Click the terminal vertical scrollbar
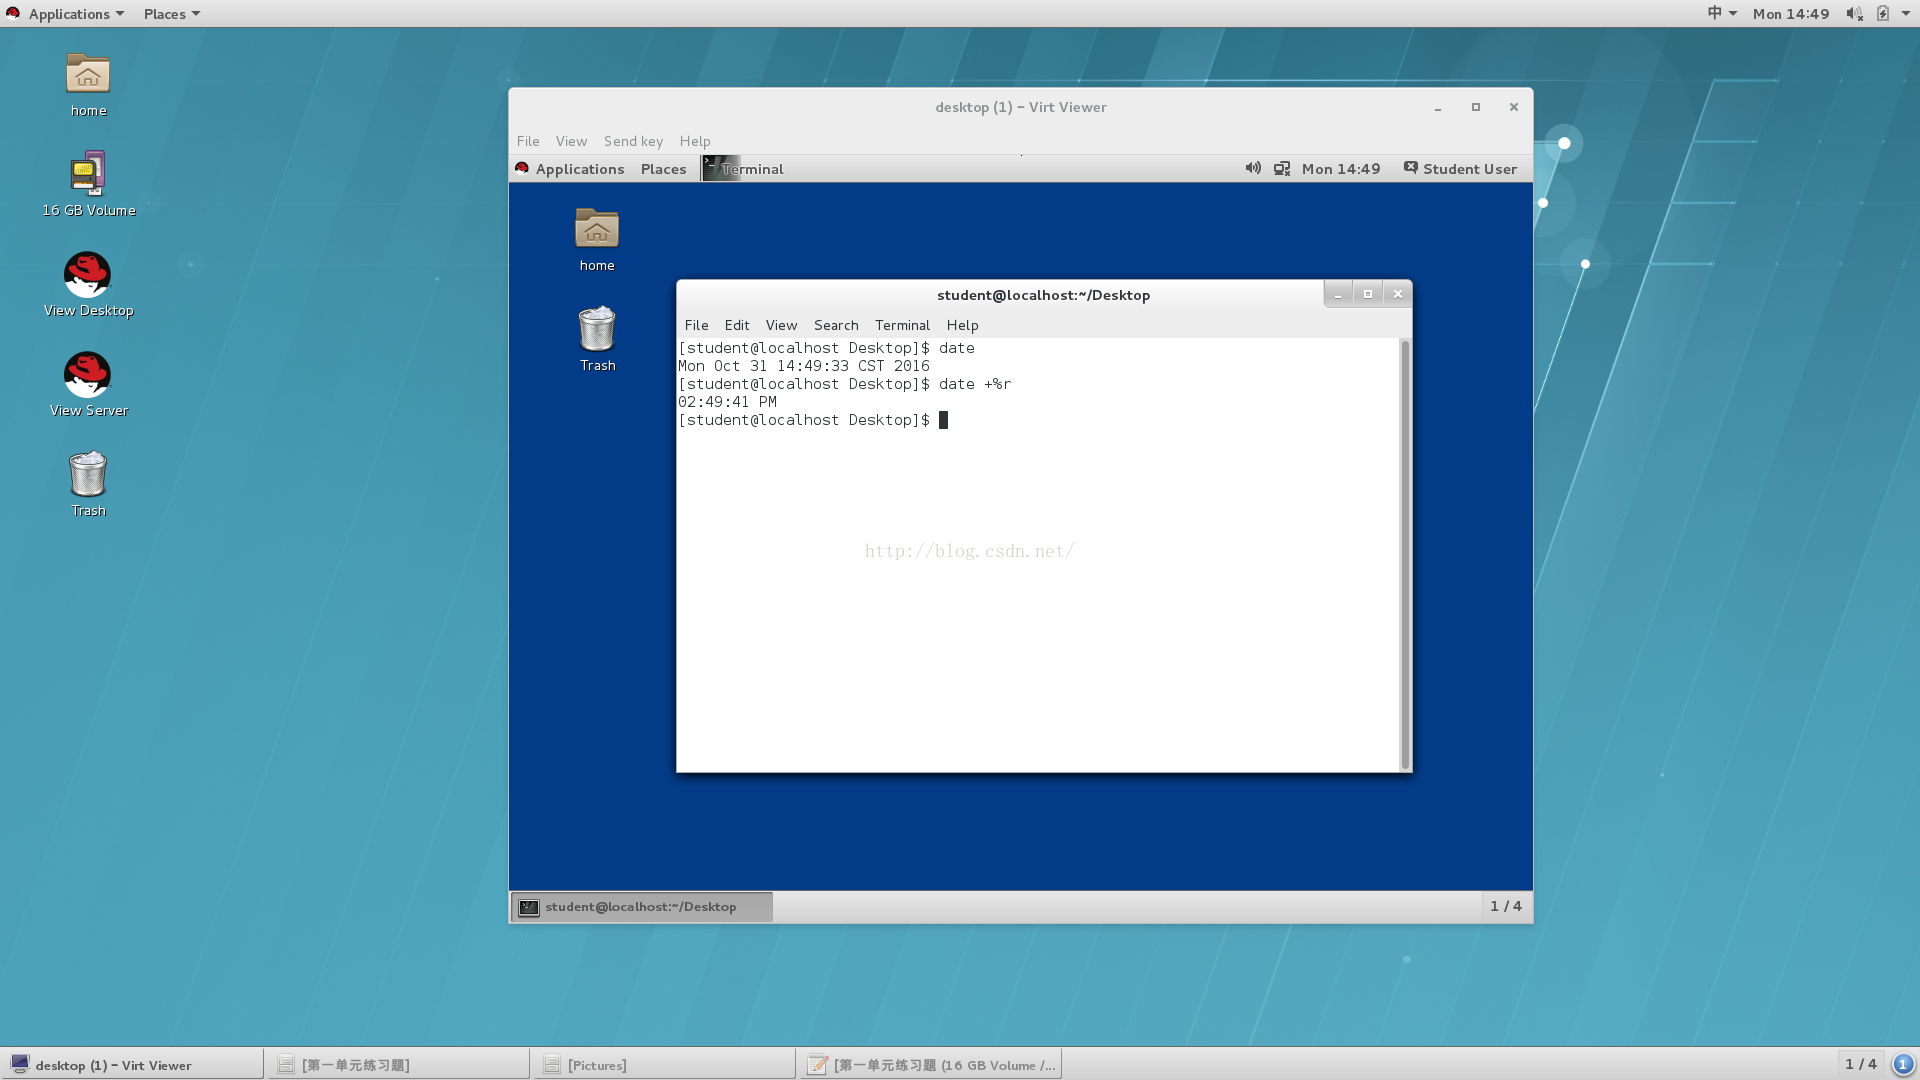 1405,555
